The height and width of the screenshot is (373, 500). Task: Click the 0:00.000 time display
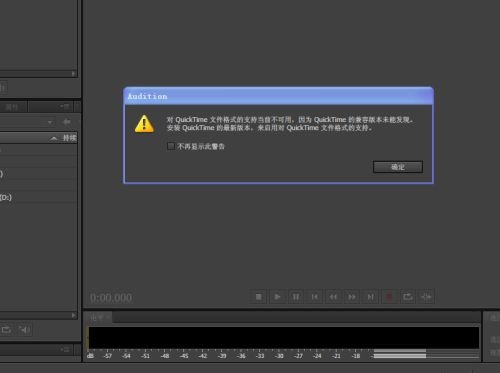tap(111, 297)
